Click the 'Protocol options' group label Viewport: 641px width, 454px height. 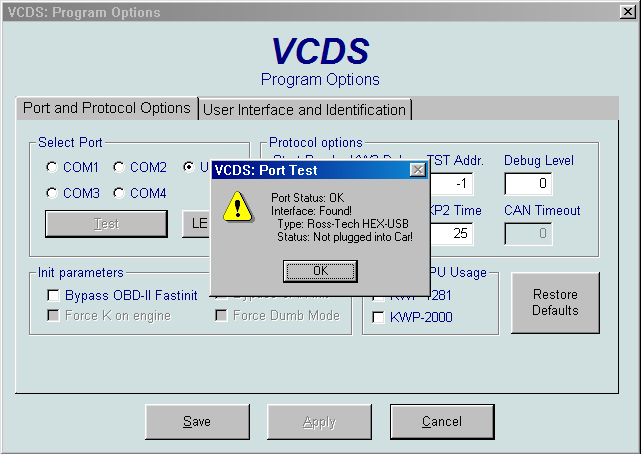[316, 142]
